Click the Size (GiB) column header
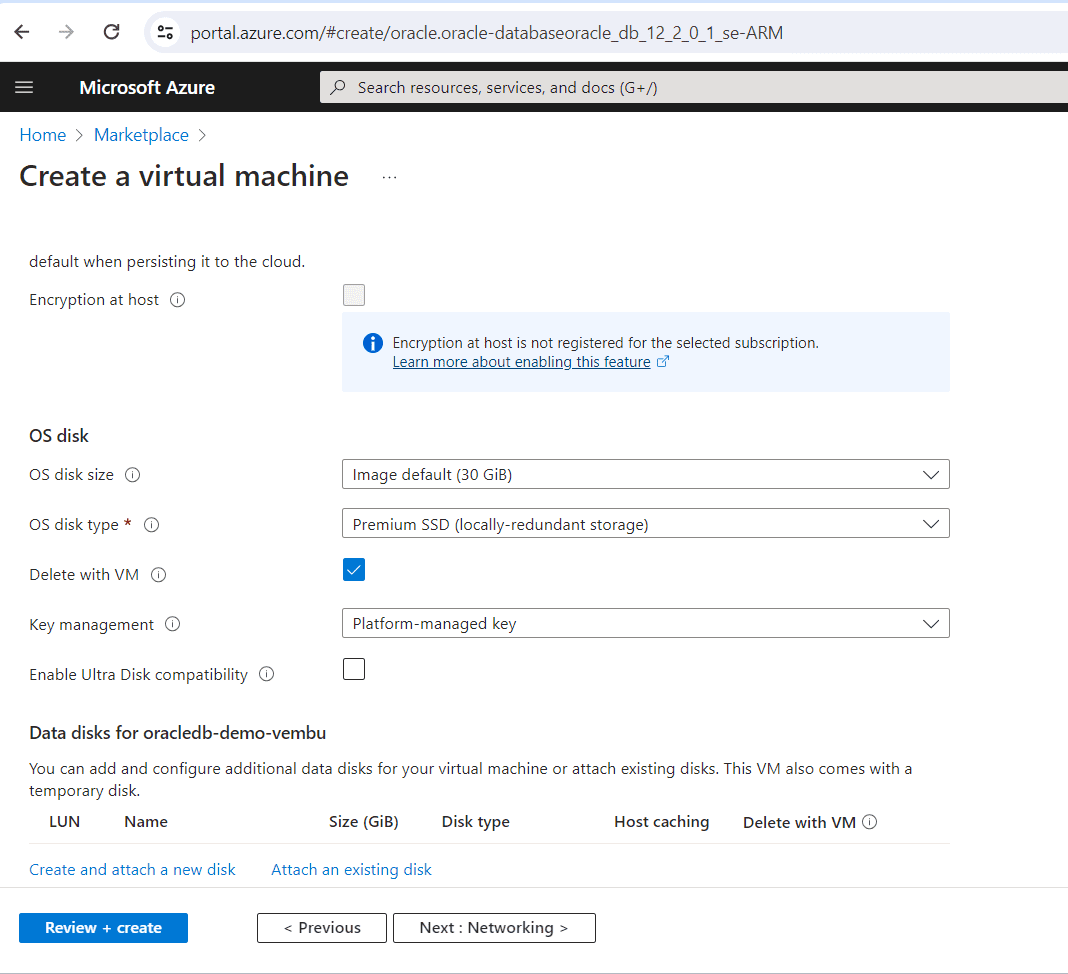Screen dimensions: 1068x974 coord(364,822)
